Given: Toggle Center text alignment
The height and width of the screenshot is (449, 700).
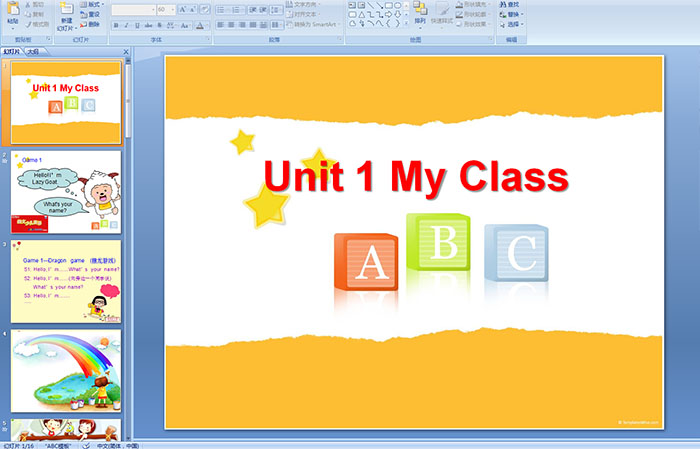Looking at the screenshot, I should pos(231,25).
